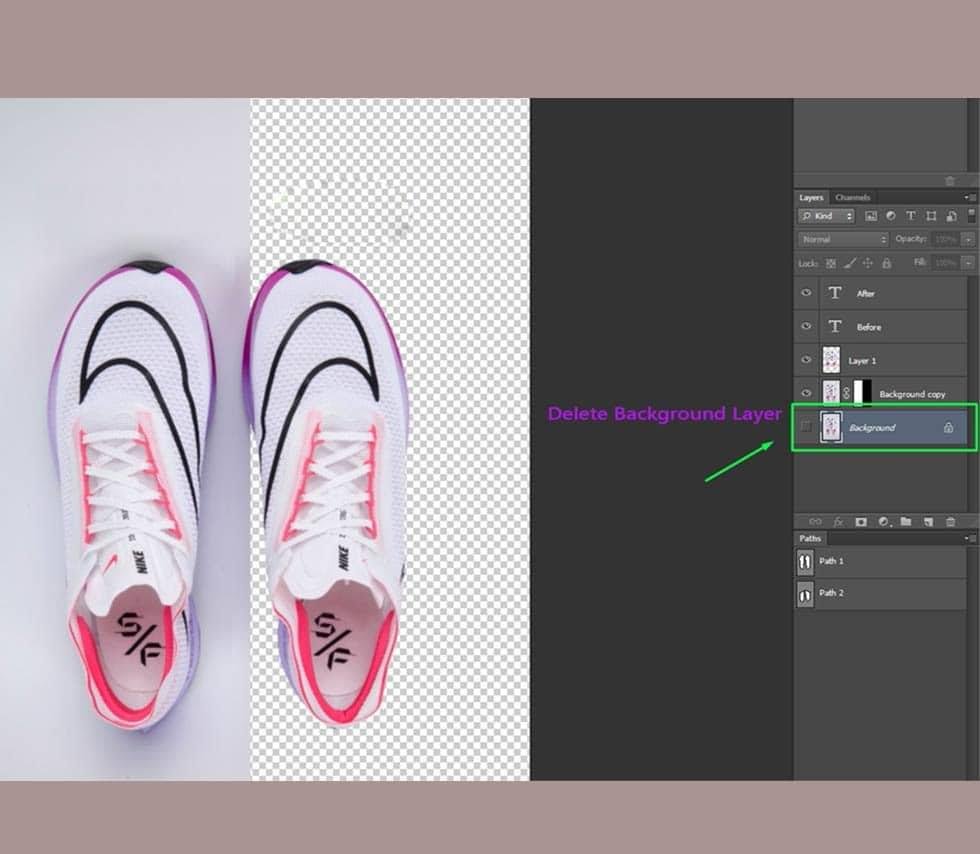Add a layer style with fx icon
The width and height of the screenshot is (980, 854).
(x=838, y=521)
